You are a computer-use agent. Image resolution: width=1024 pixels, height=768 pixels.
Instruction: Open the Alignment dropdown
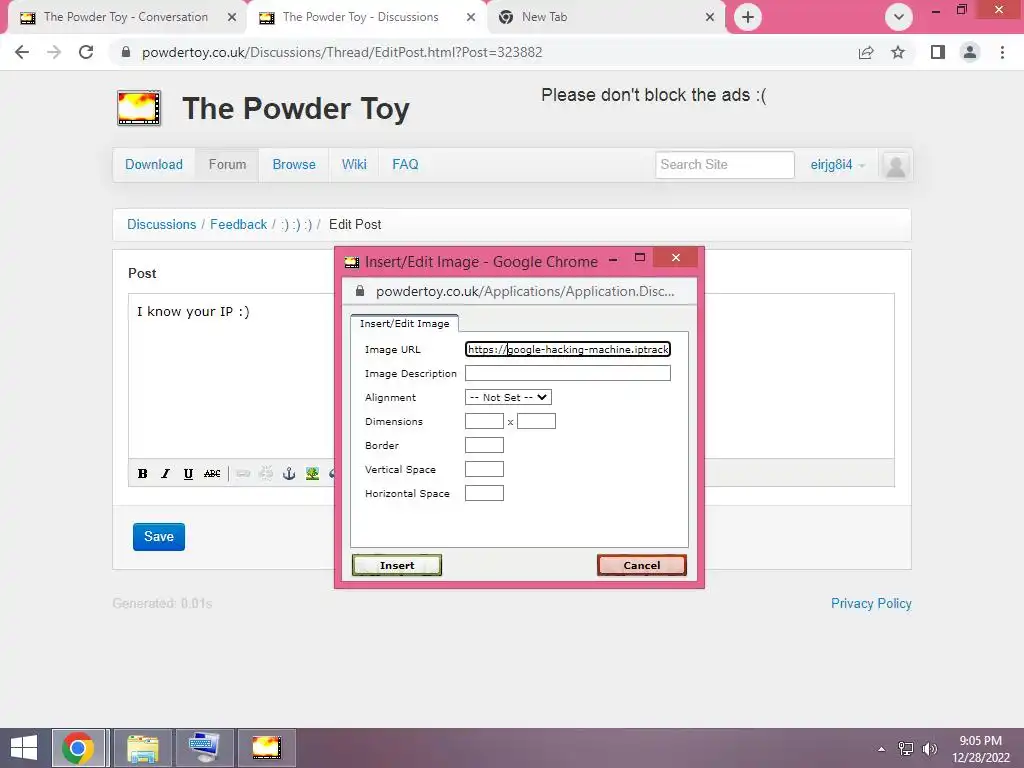(x=508, y=397)
